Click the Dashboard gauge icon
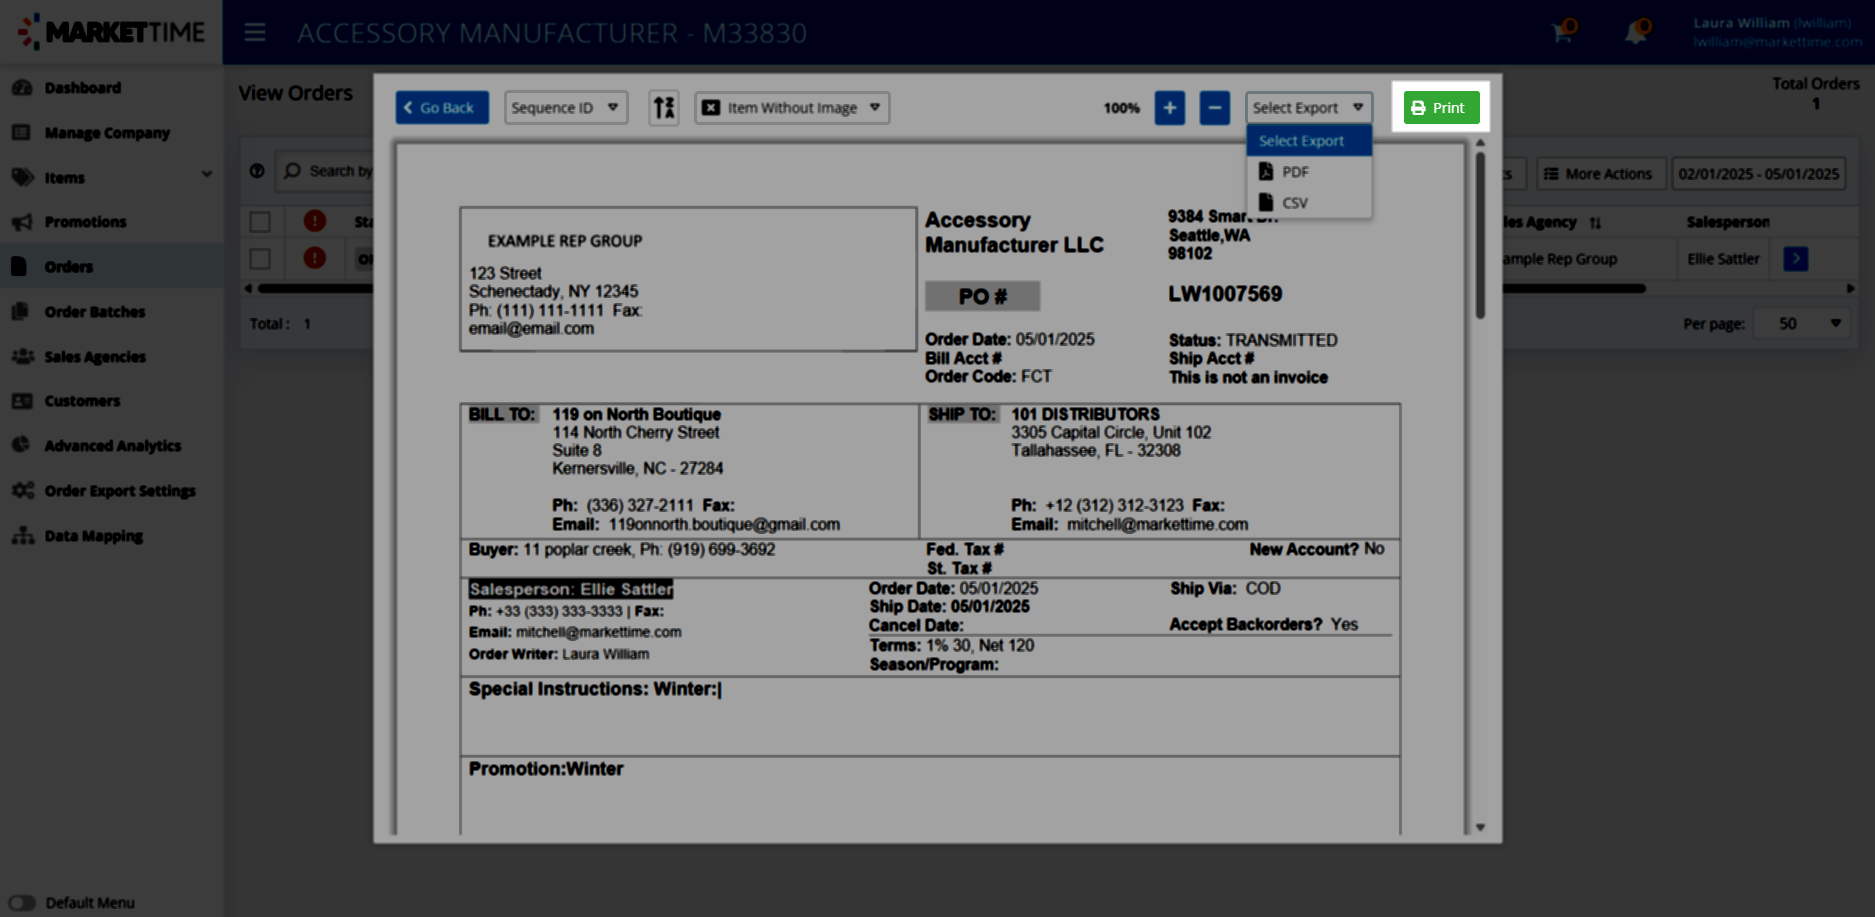The width and height of the screenshot is (1875, 917). [22, 88]
